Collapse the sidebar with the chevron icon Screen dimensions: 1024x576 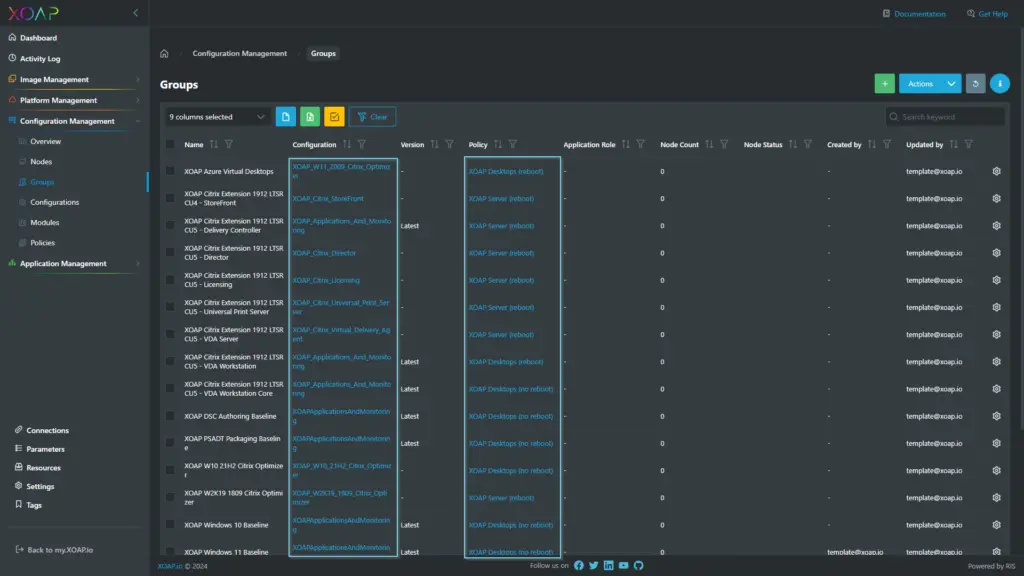coord(136,13)
